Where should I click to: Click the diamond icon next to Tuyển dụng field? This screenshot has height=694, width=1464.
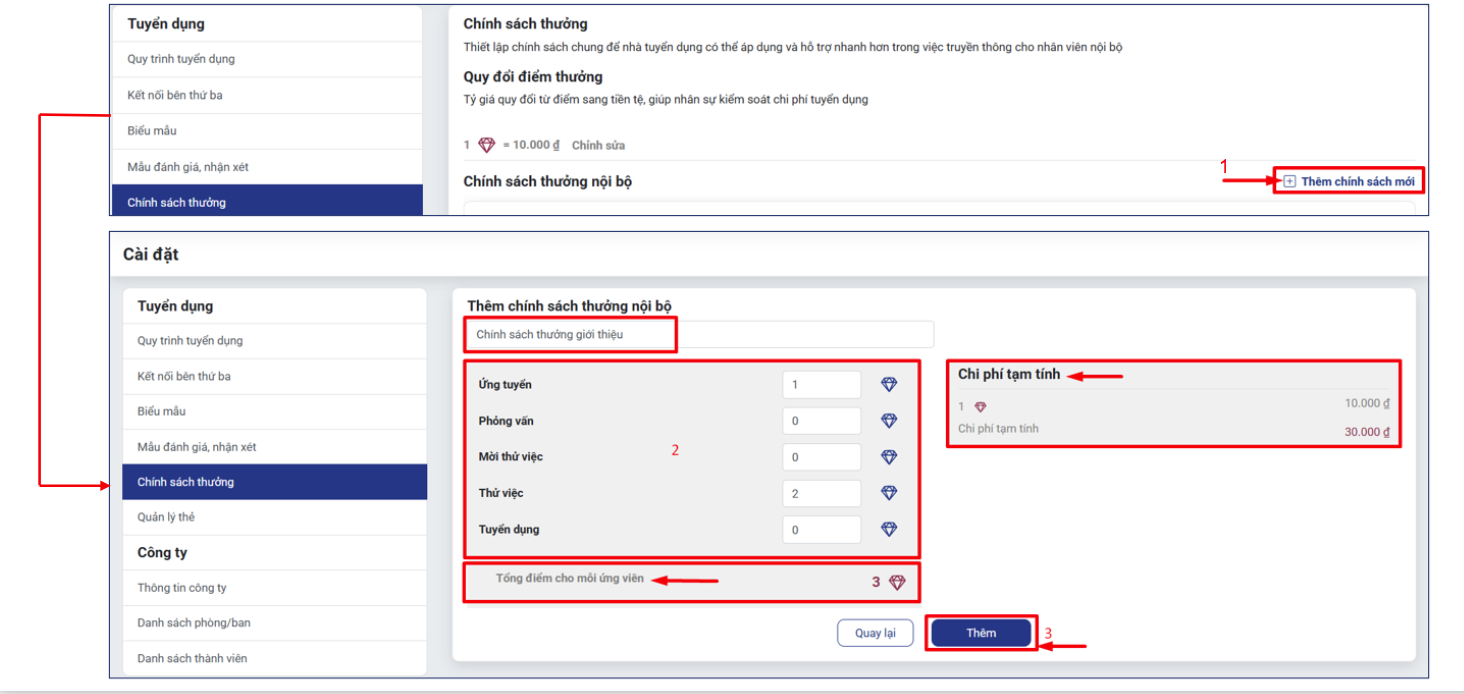[x=889, y=529]
